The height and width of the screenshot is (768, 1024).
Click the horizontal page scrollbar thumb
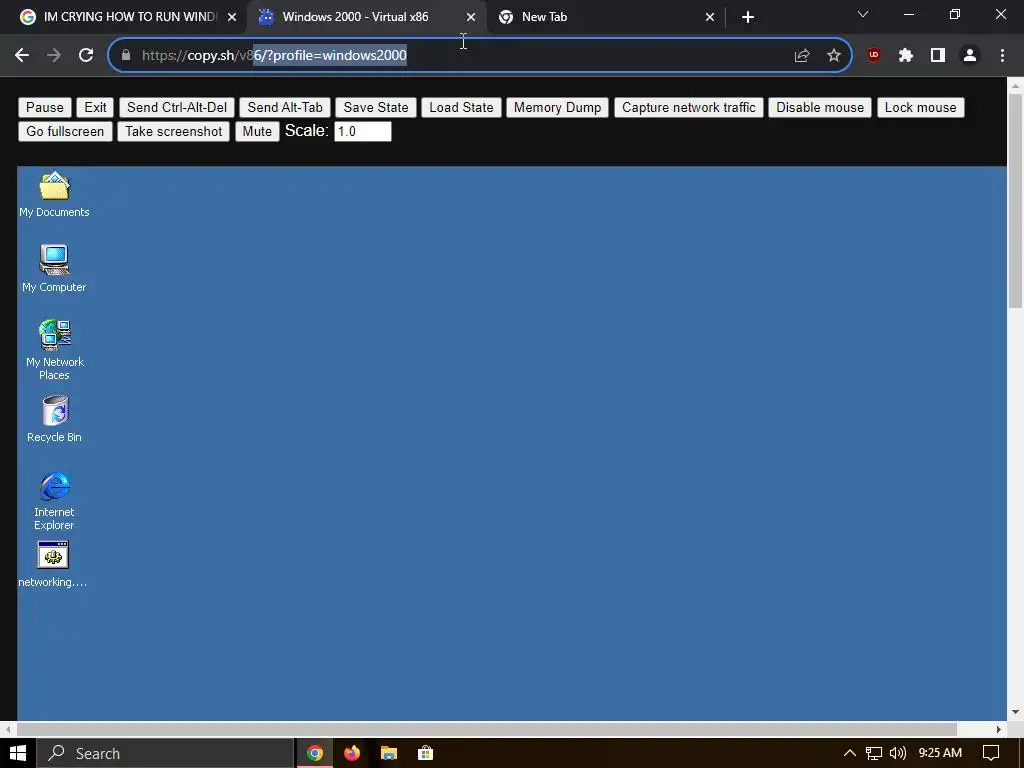(487, 729)
